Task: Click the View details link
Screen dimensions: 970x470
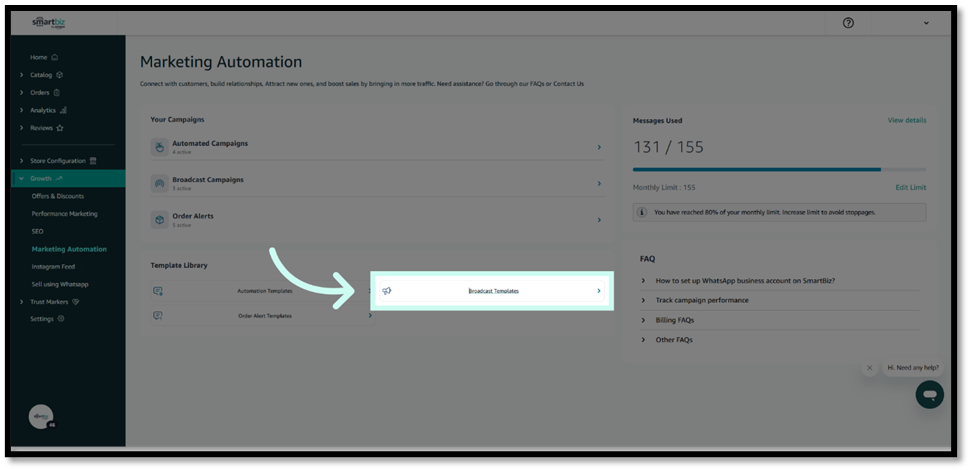Action: coord(906,120)
